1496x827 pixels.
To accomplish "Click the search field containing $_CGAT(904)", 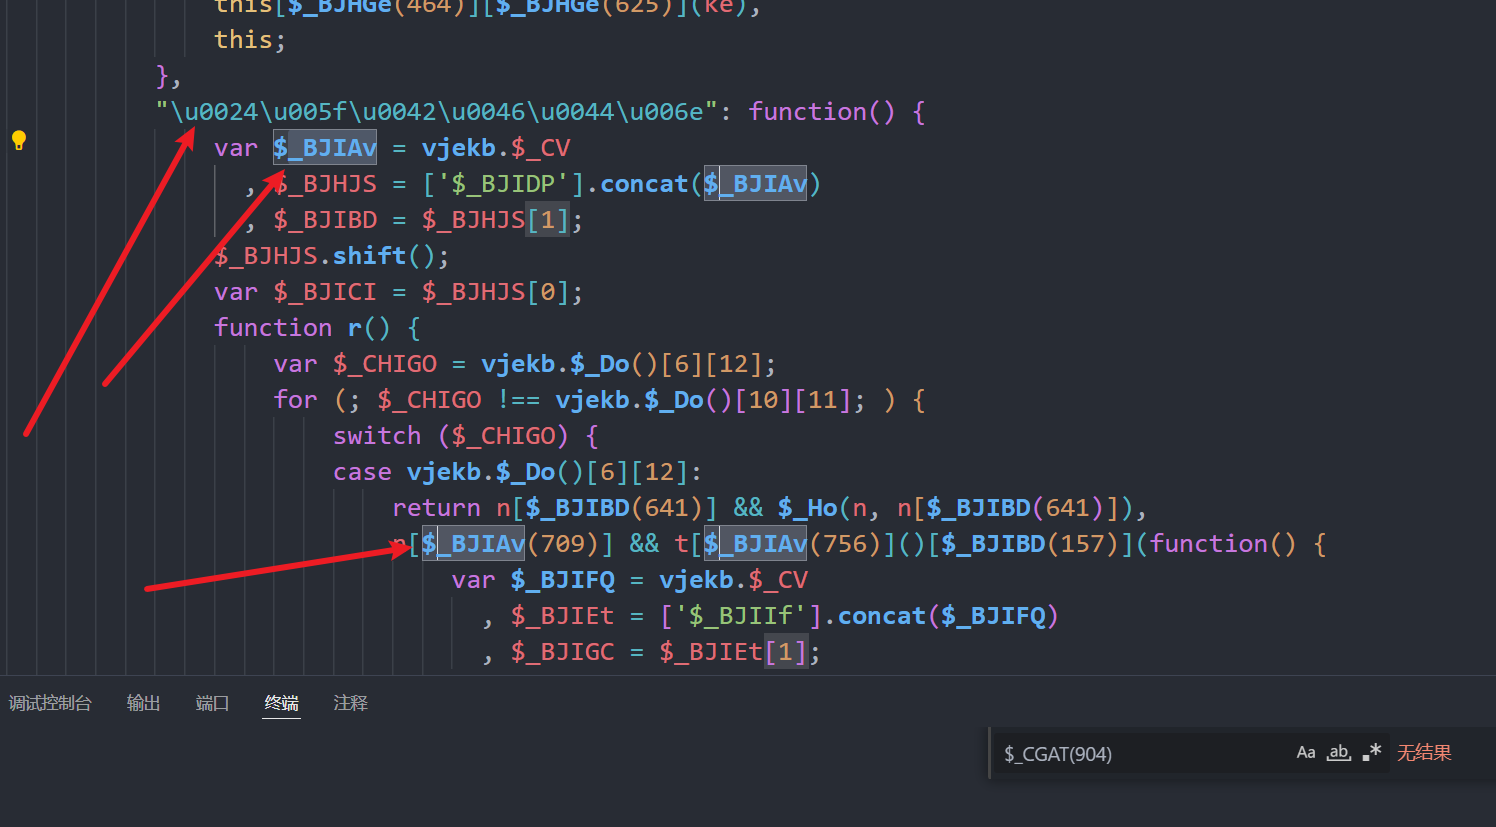I will click(x=1140, y=754).
